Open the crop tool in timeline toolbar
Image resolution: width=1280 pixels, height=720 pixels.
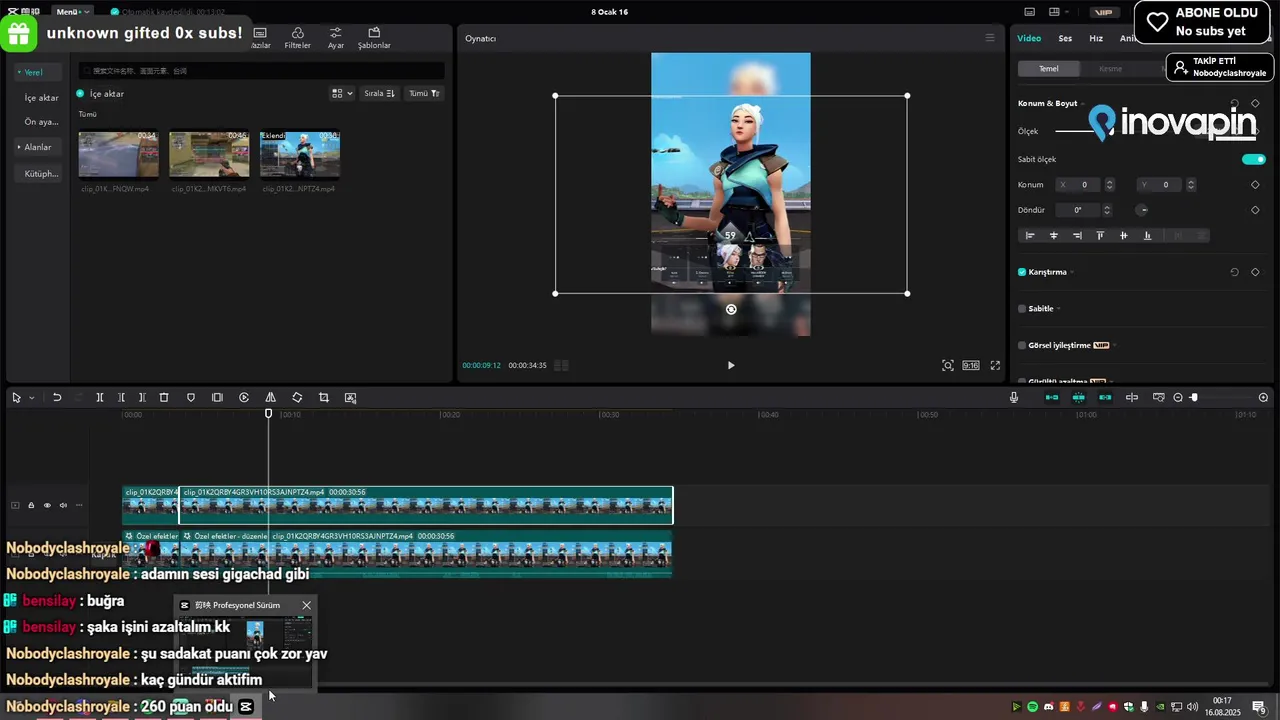pyautogui.click(x=324, y=398)
